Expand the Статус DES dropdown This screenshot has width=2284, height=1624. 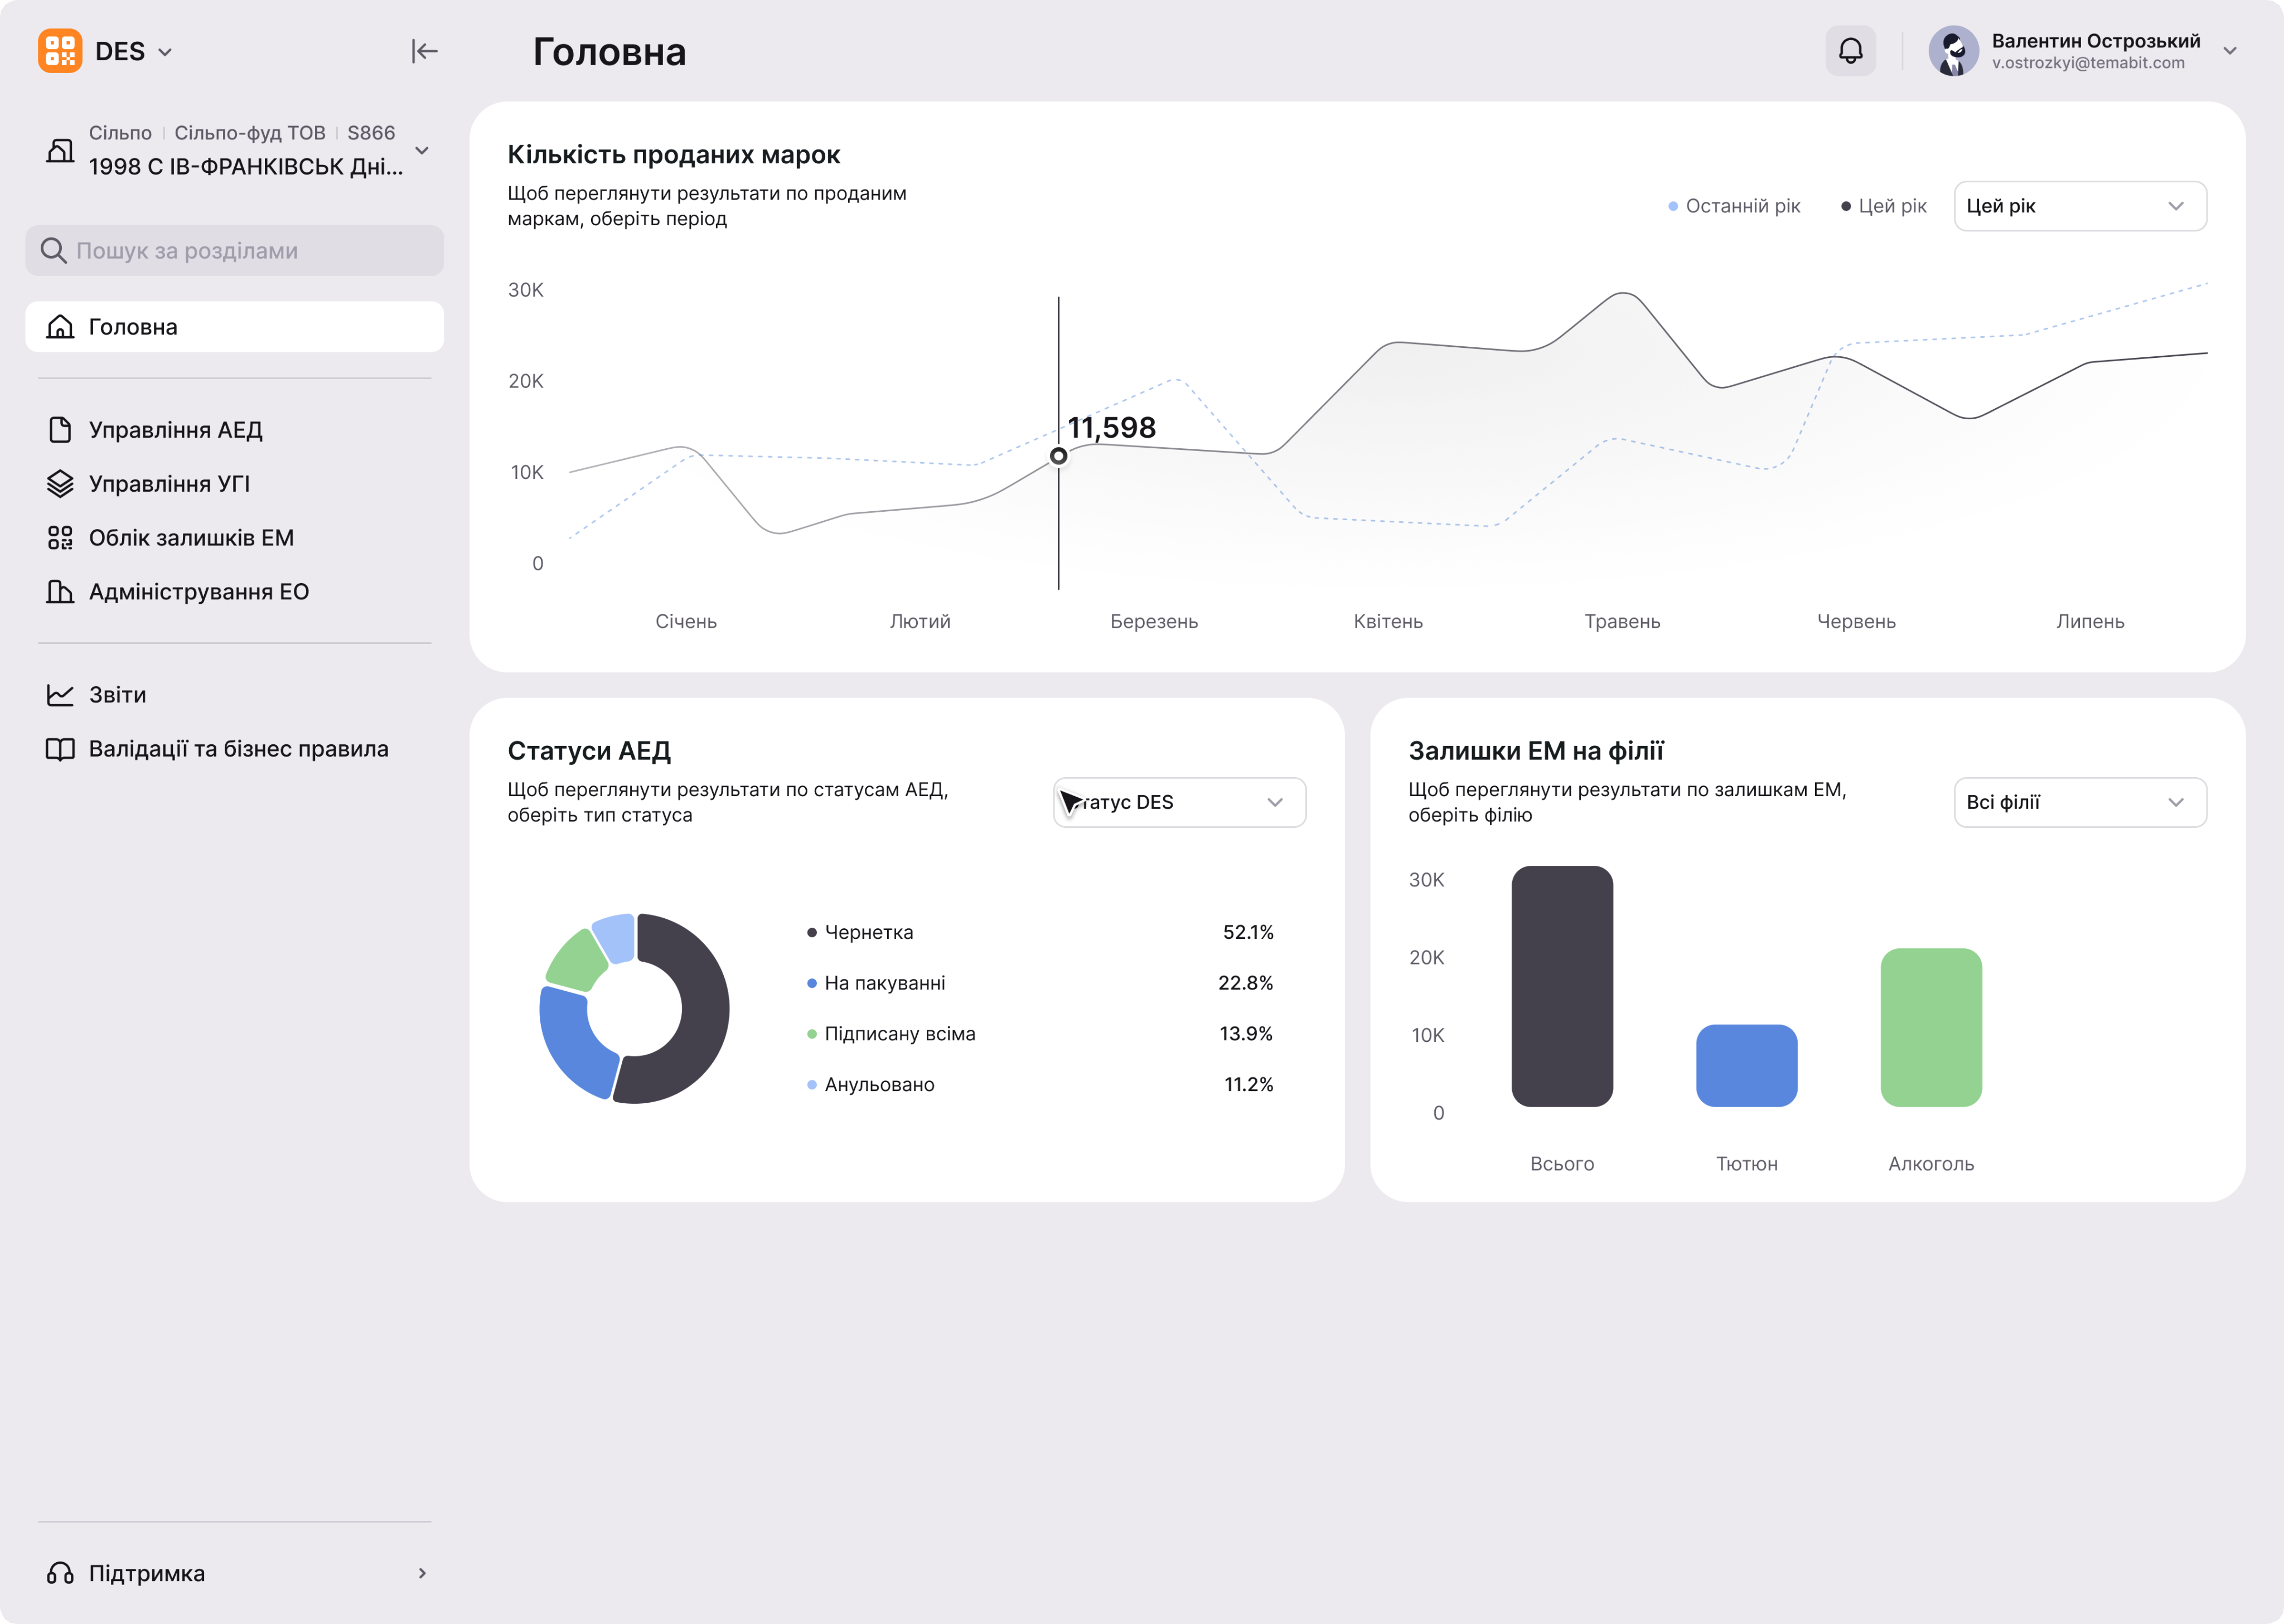[x=1179, y=802]
